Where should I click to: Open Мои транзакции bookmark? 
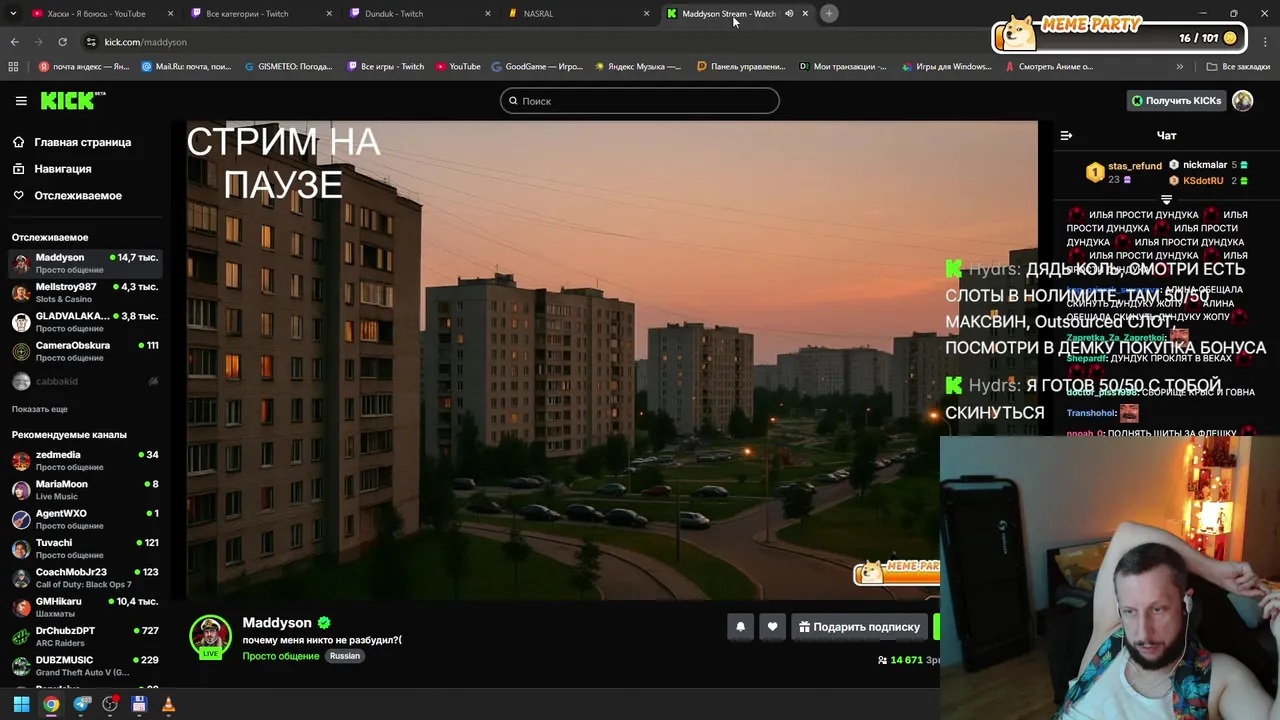[843, 67]
